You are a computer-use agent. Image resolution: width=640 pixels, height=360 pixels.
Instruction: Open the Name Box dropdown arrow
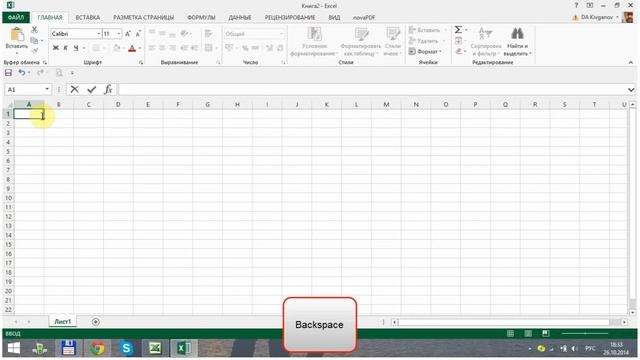[47, 89]
